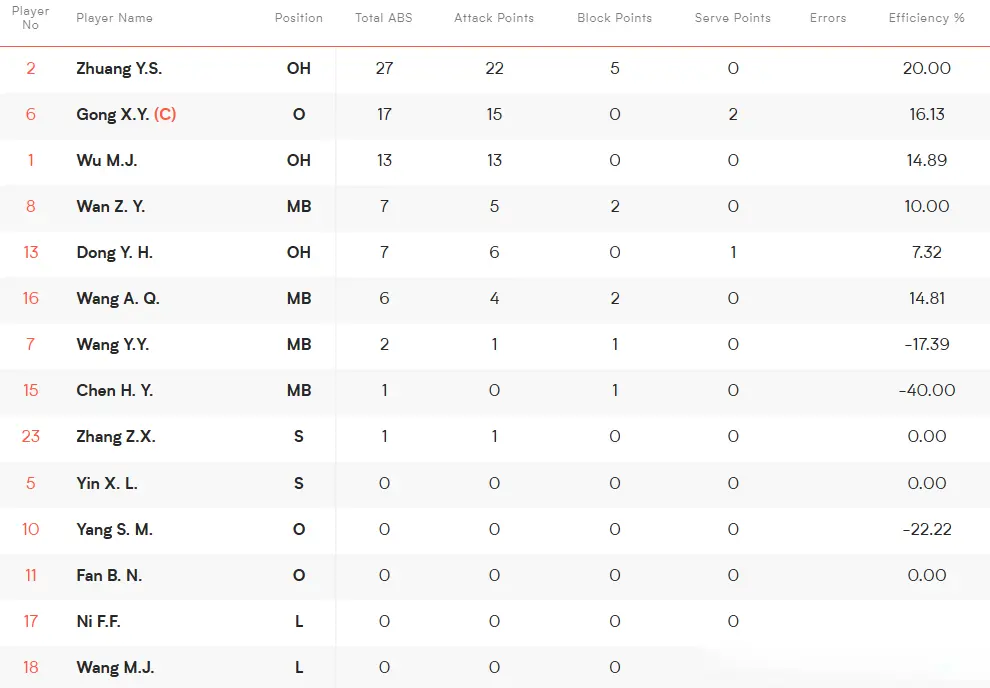Select setter Zhang Z.X. name
Screen dimensions: 990x688
click(x=116, y=436)
